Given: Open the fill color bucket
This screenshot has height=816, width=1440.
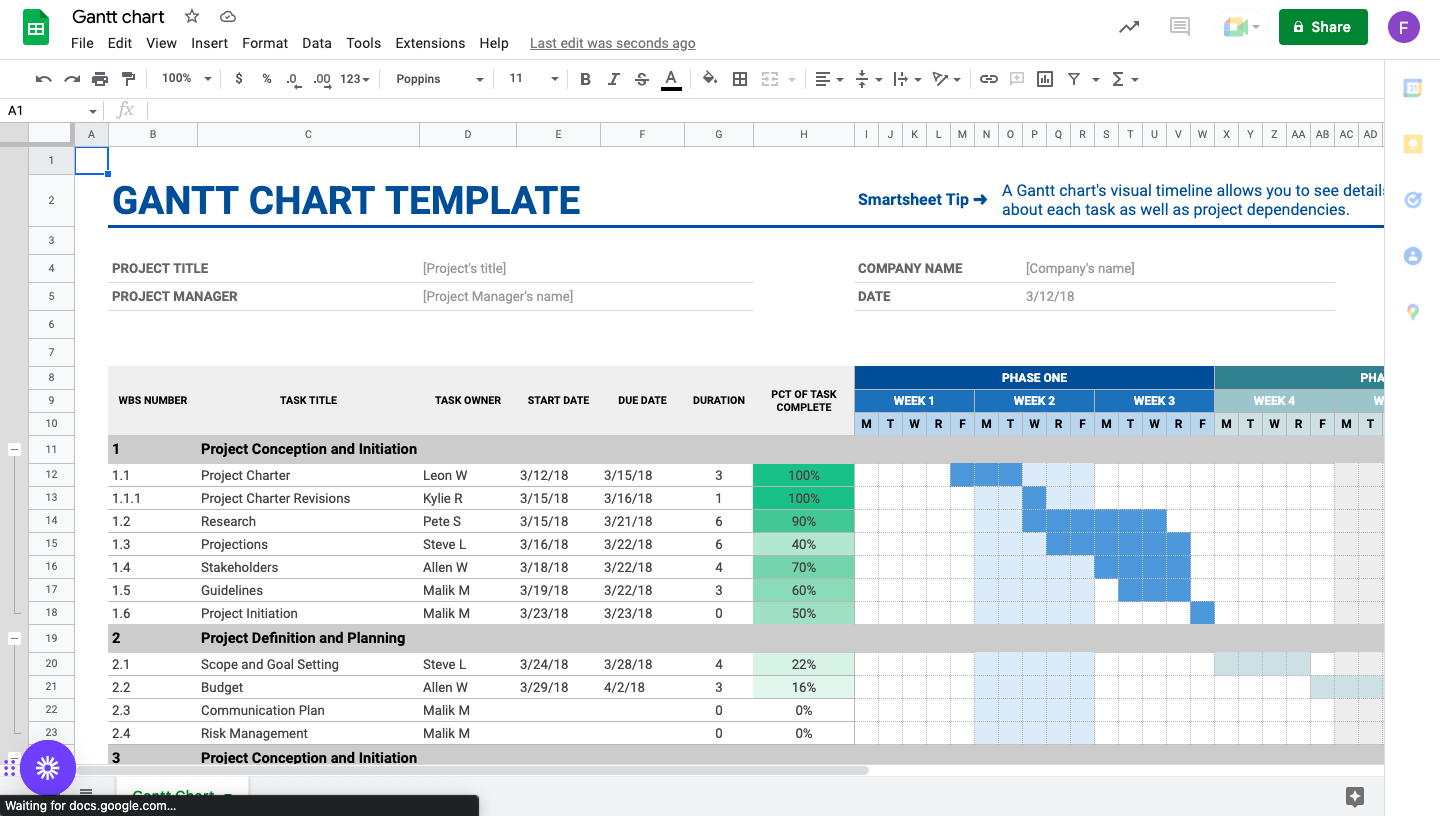Looking at the screenshot, I should pos(710,79).
